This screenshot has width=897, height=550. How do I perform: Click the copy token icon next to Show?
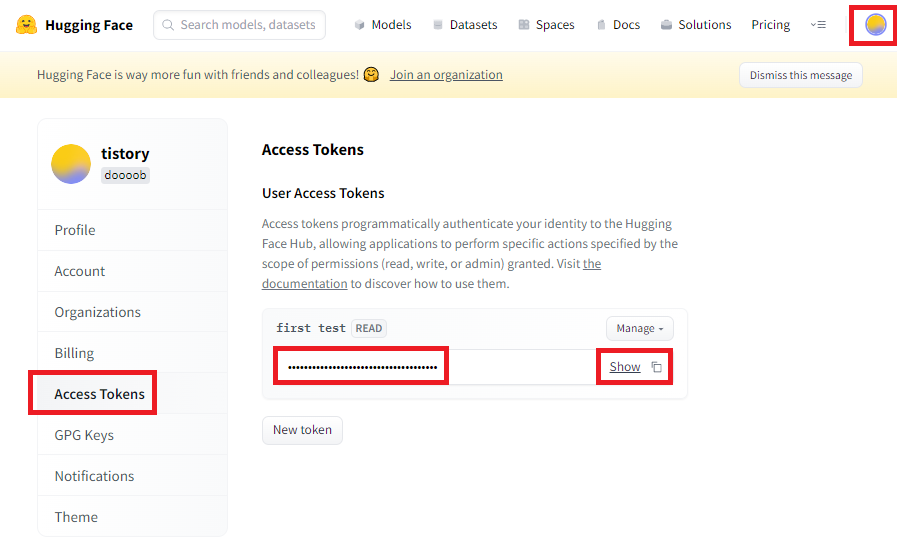point(657,367)
